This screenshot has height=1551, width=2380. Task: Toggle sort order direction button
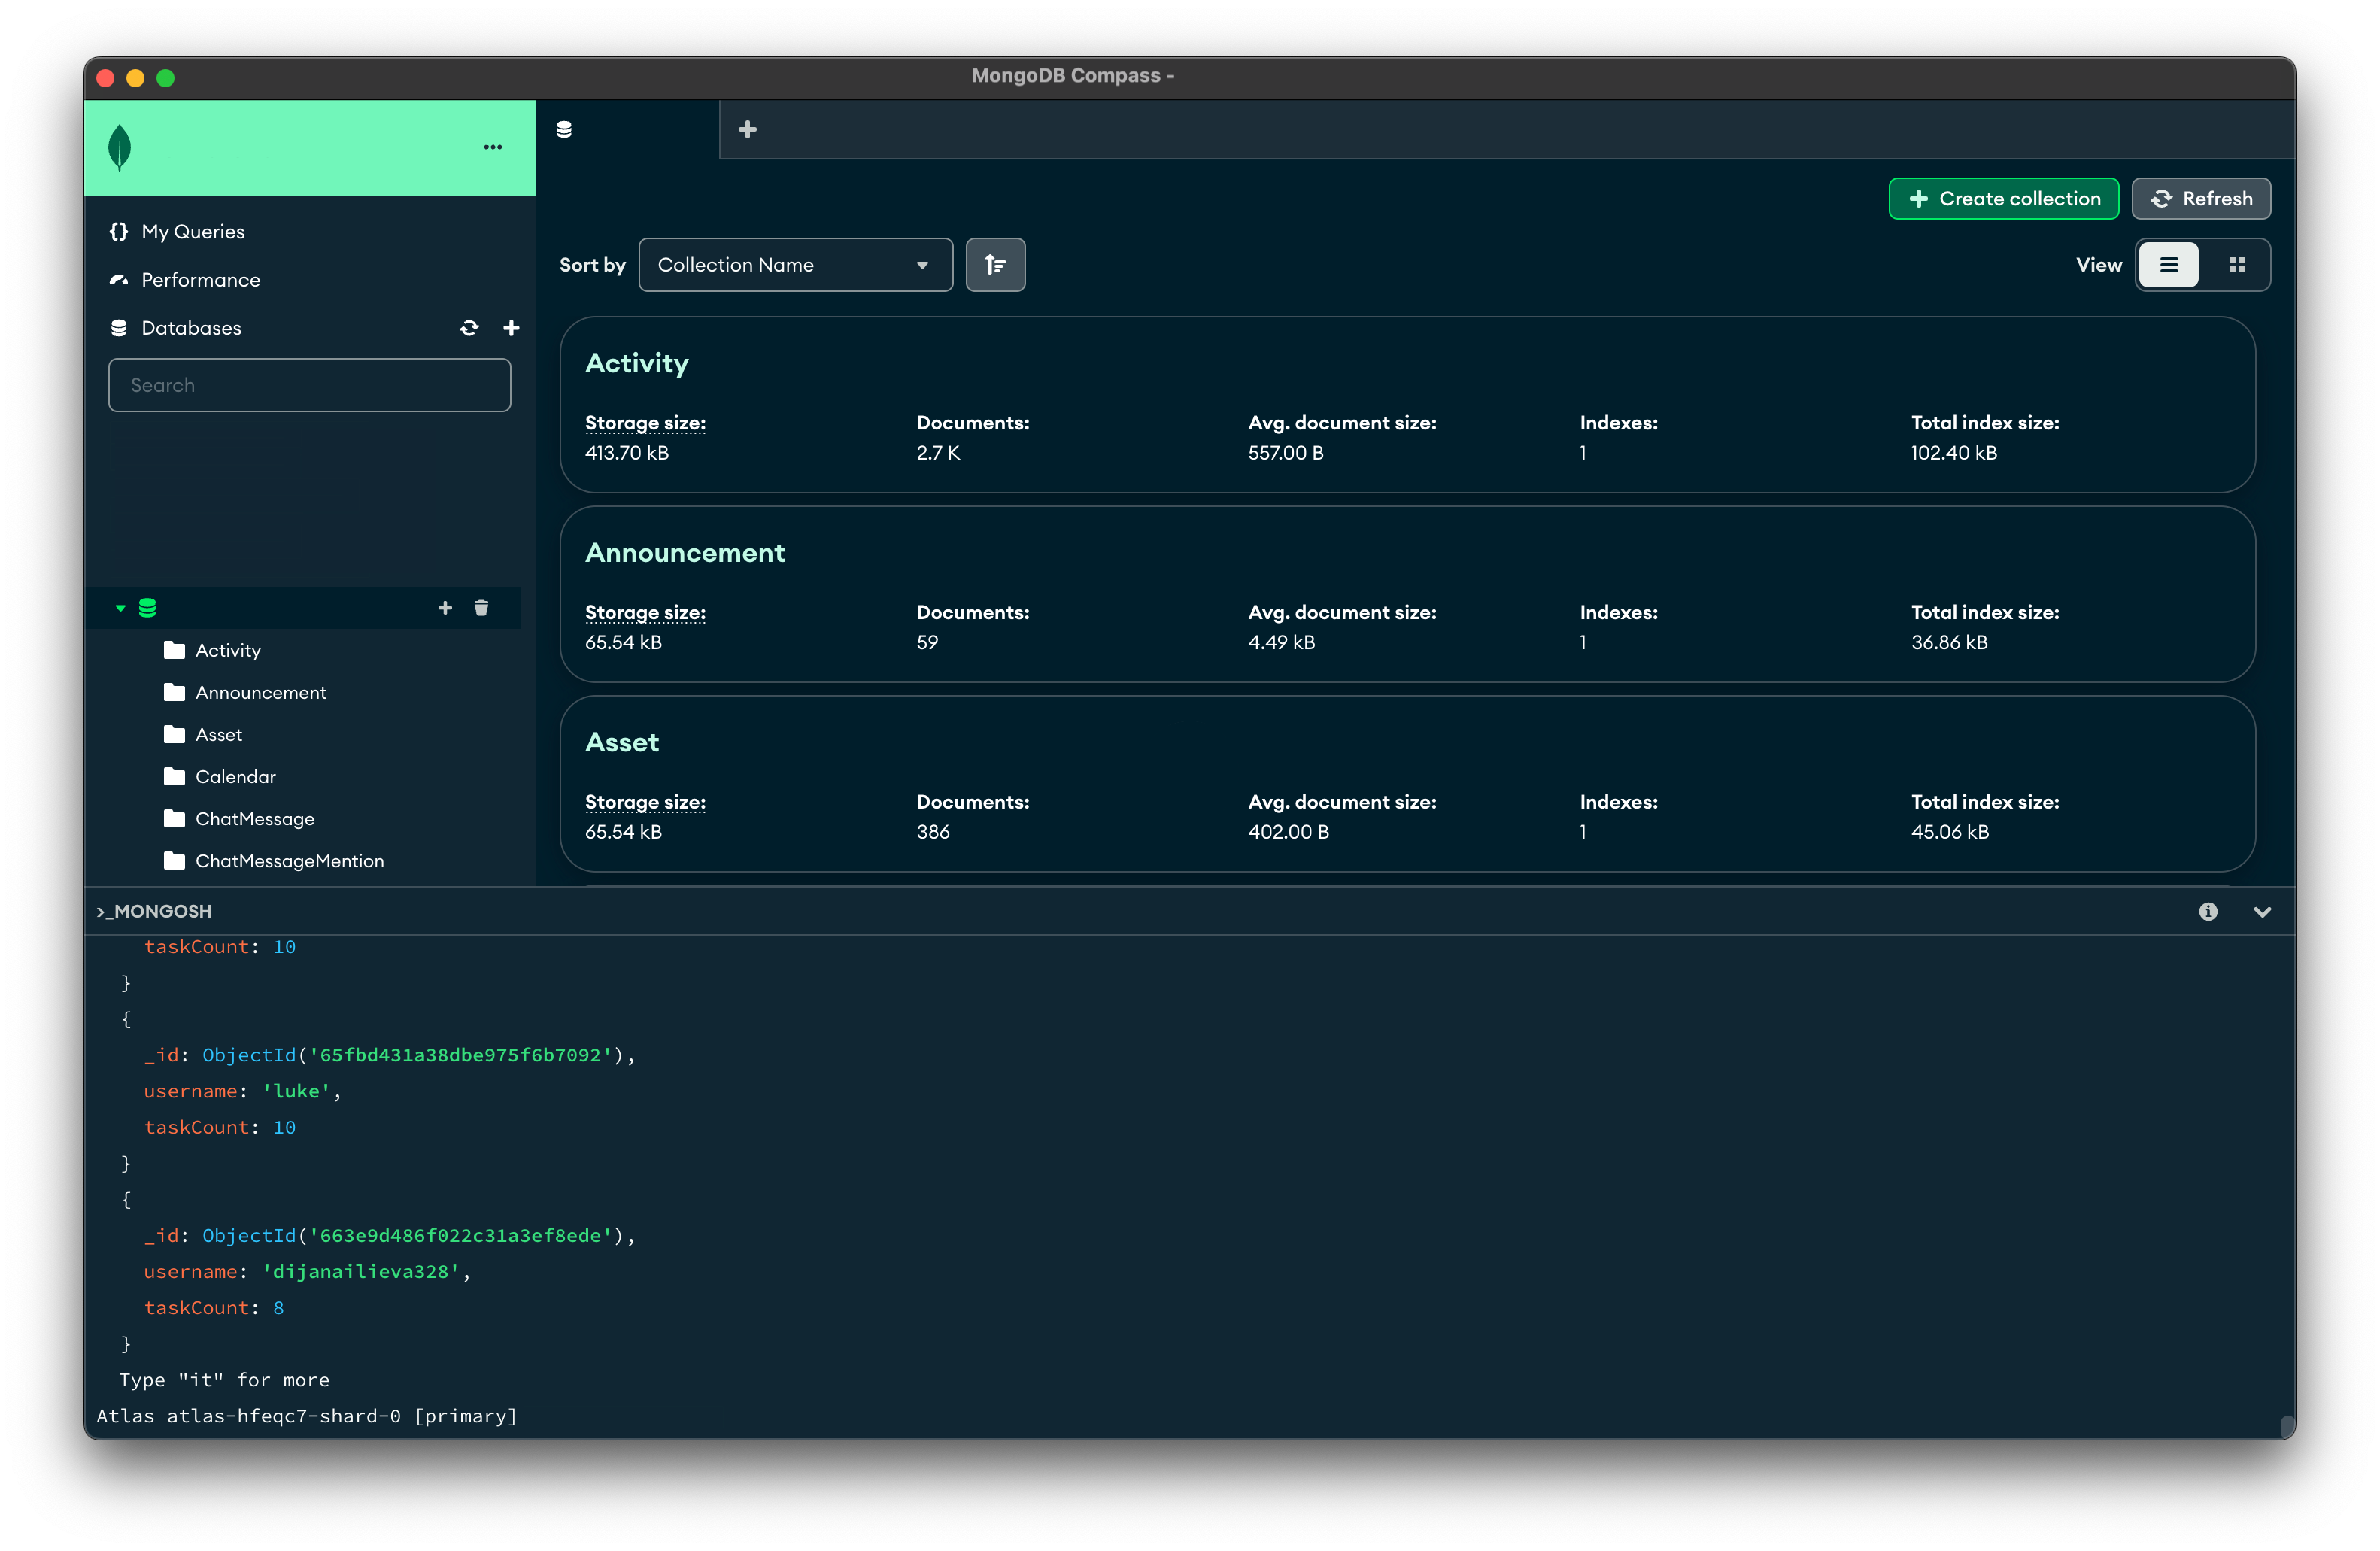coord(995,265)
